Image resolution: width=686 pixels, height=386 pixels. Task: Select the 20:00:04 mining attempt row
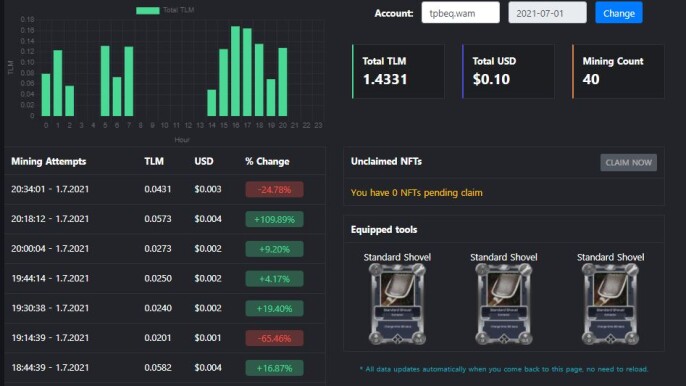pos(165,249)
